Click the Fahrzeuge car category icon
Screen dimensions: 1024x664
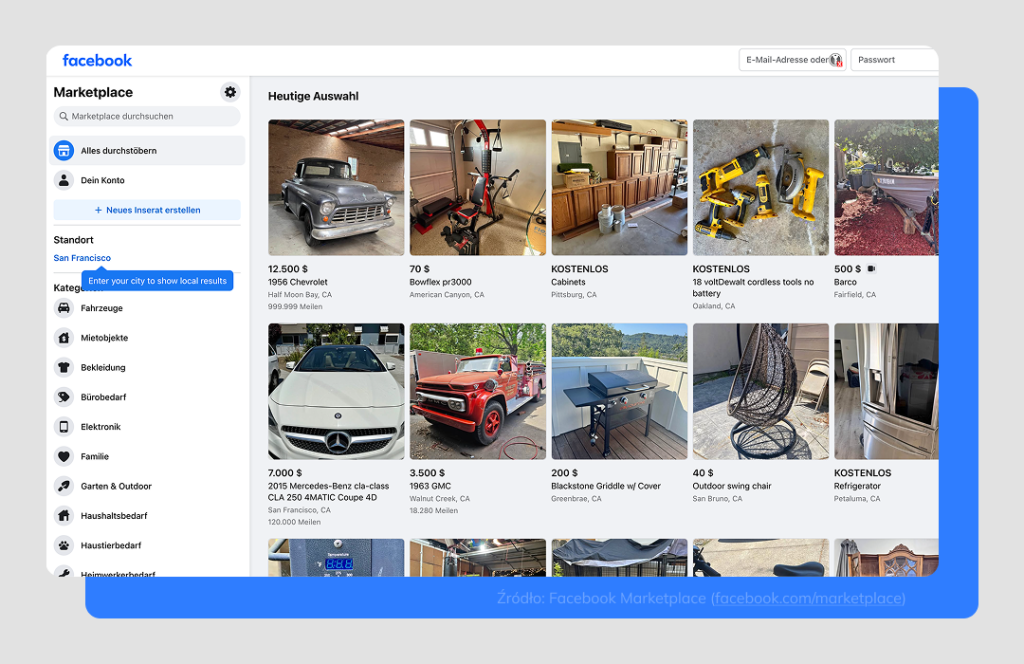[64, 308]
